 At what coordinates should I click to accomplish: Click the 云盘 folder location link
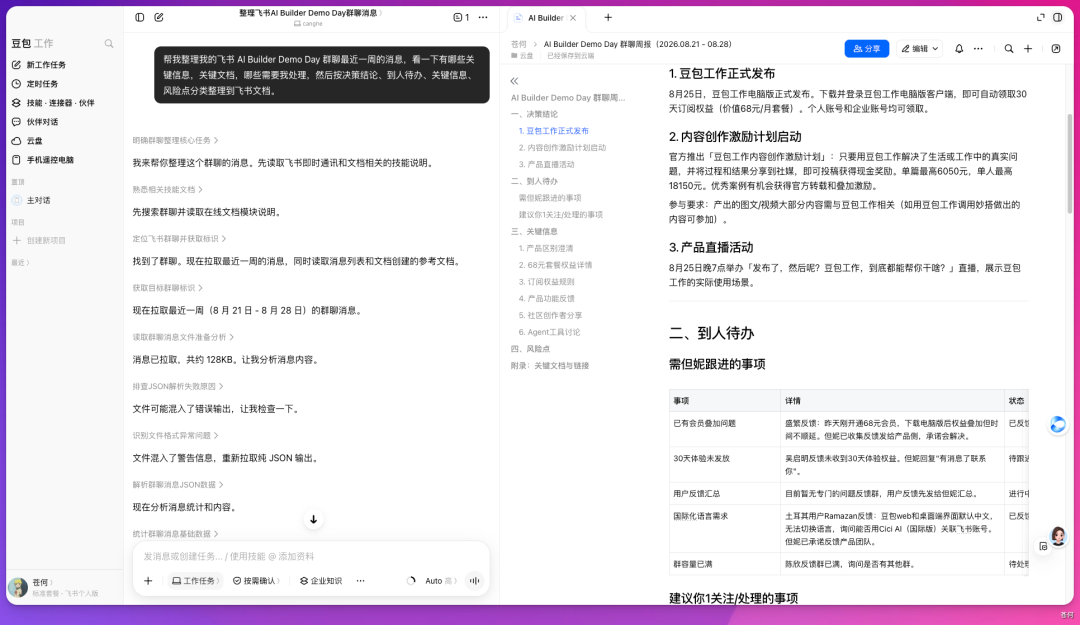(523, 56)
